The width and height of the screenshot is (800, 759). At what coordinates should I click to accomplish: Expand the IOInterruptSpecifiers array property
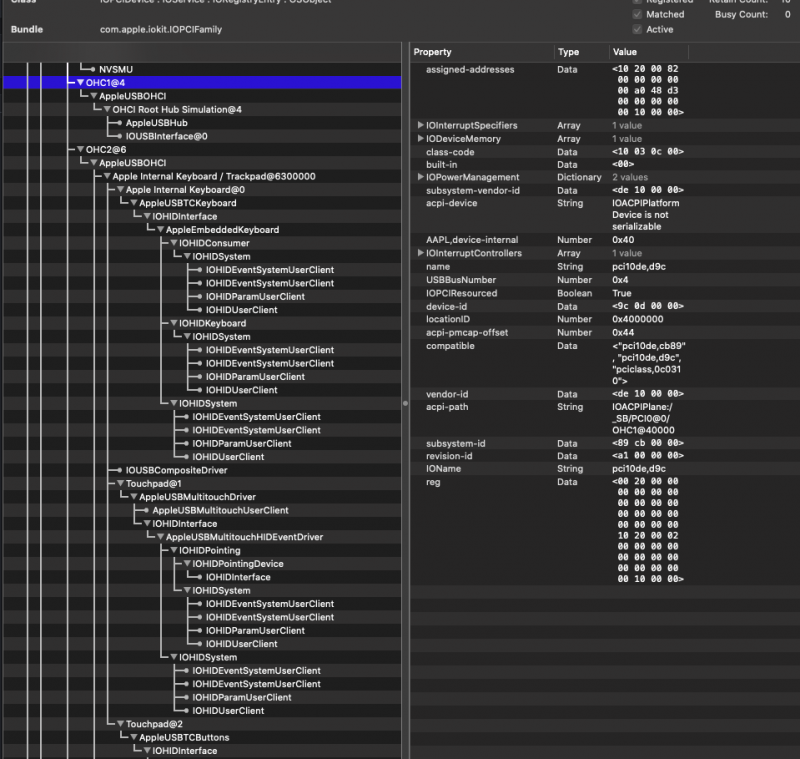coord(420,125)
